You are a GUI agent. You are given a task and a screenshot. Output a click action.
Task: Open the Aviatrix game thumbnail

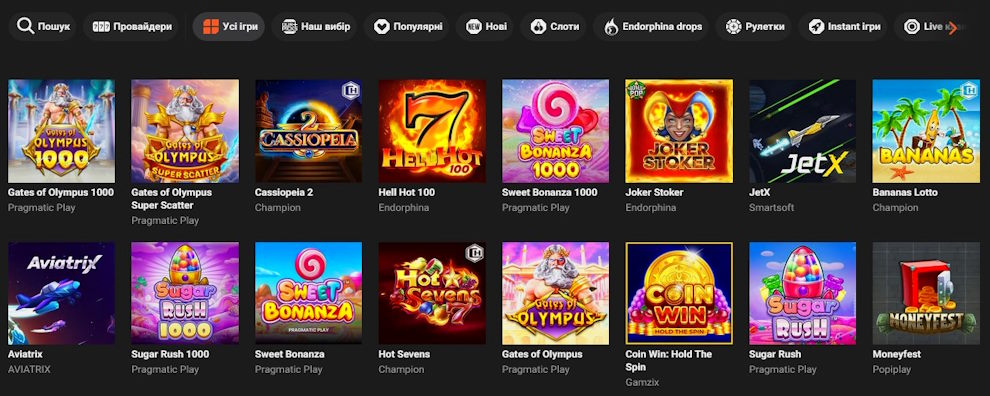(61, 293)
